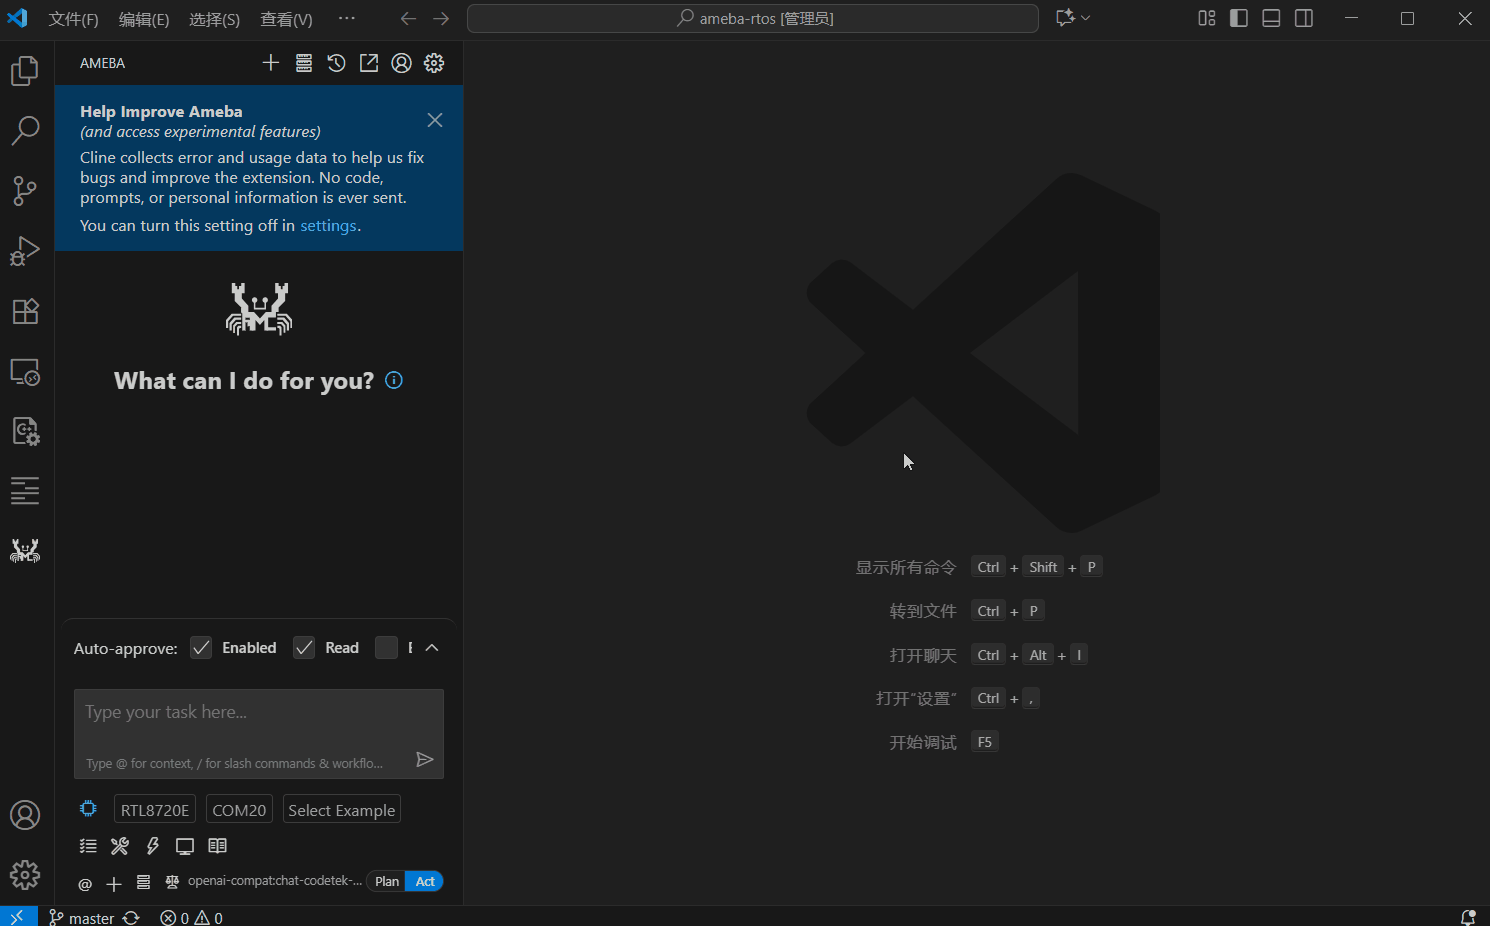Uncheck the Read auto-approve checkbox

(304, 648)
